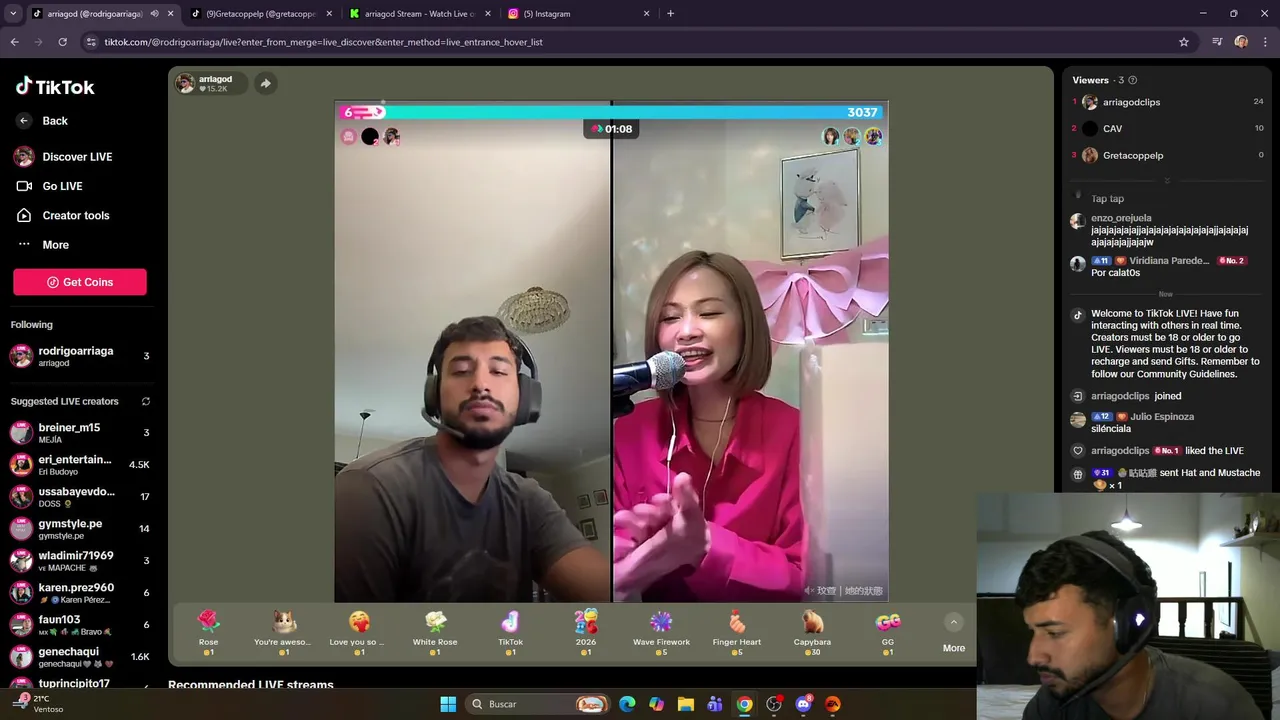Bookmark this page with star icon
The height and width of the screenshot is (720, 1280).
point(1184,42)
